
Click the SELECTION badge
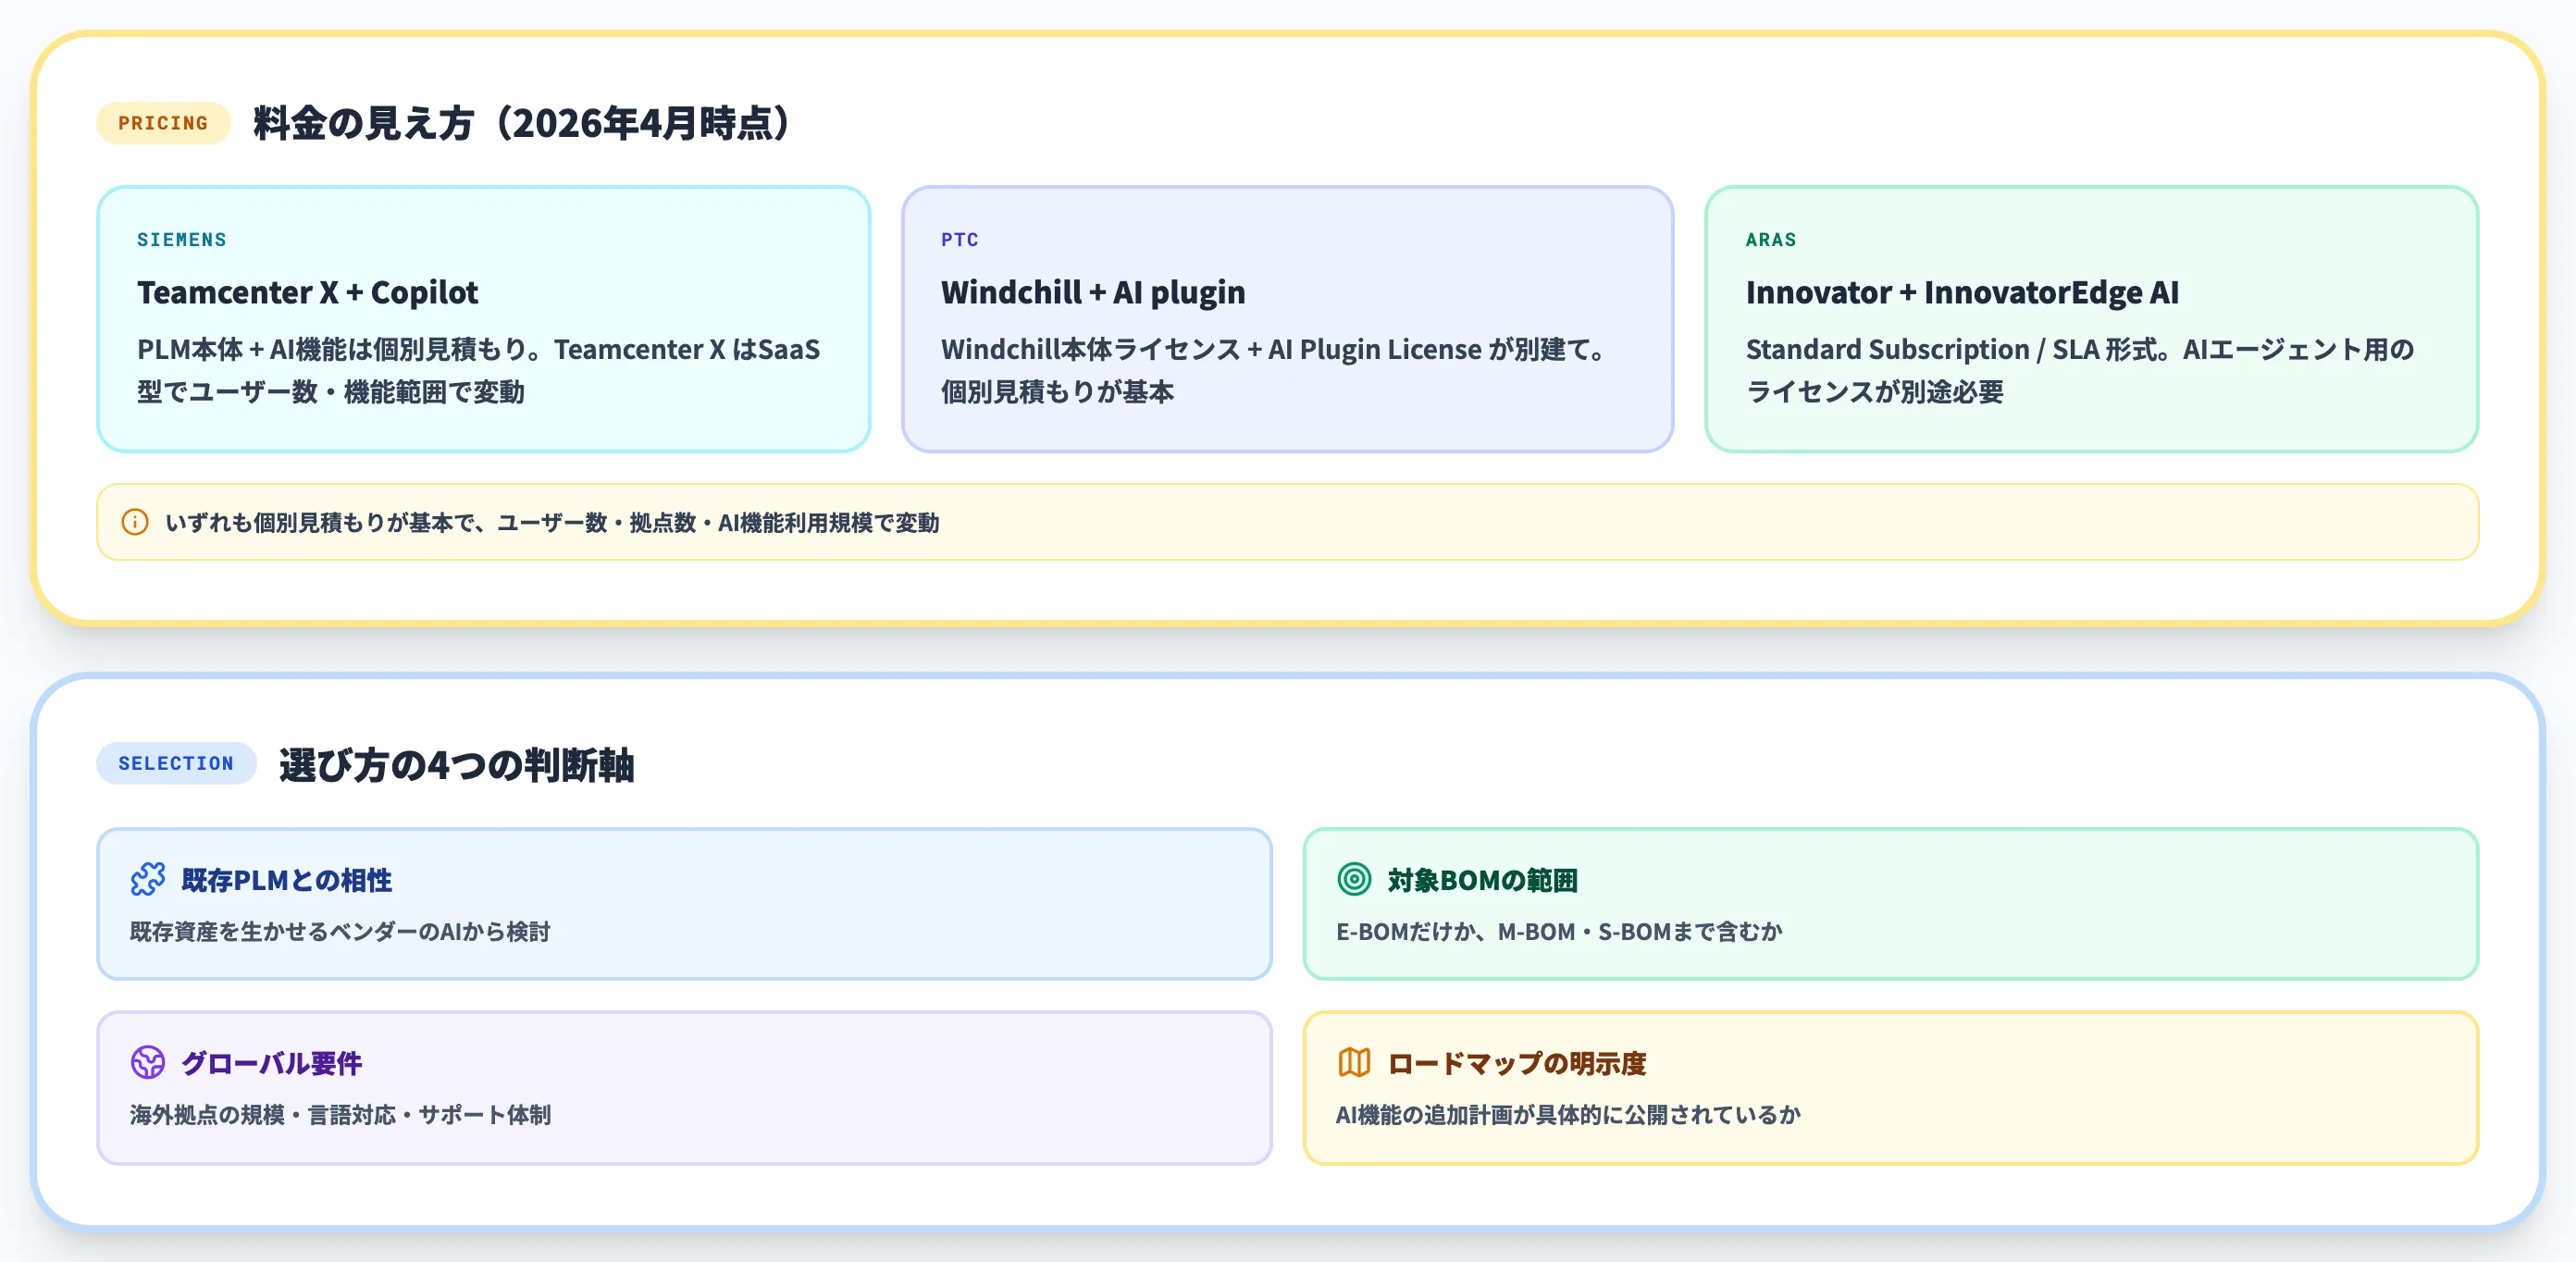click(176, 763)
